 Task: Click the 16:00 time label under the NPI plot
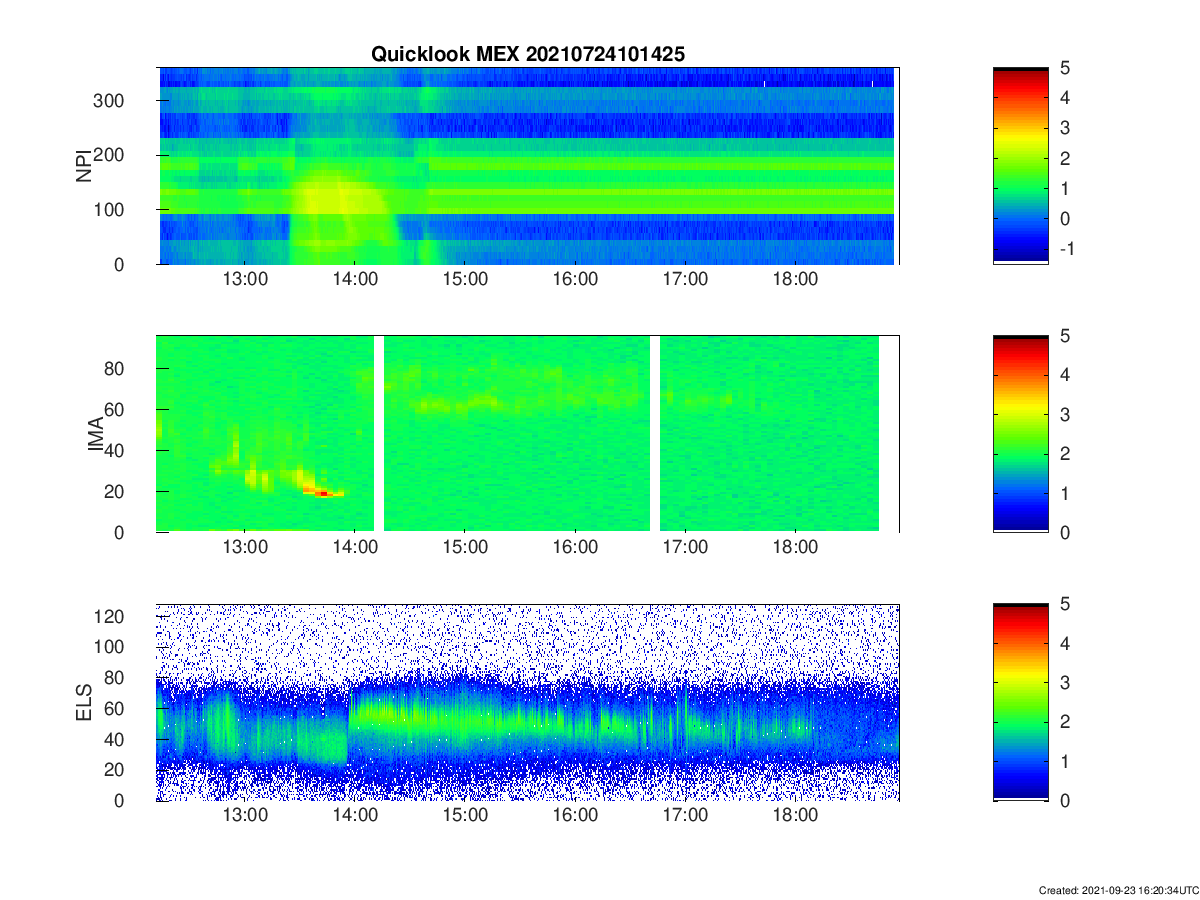point(575,279)
